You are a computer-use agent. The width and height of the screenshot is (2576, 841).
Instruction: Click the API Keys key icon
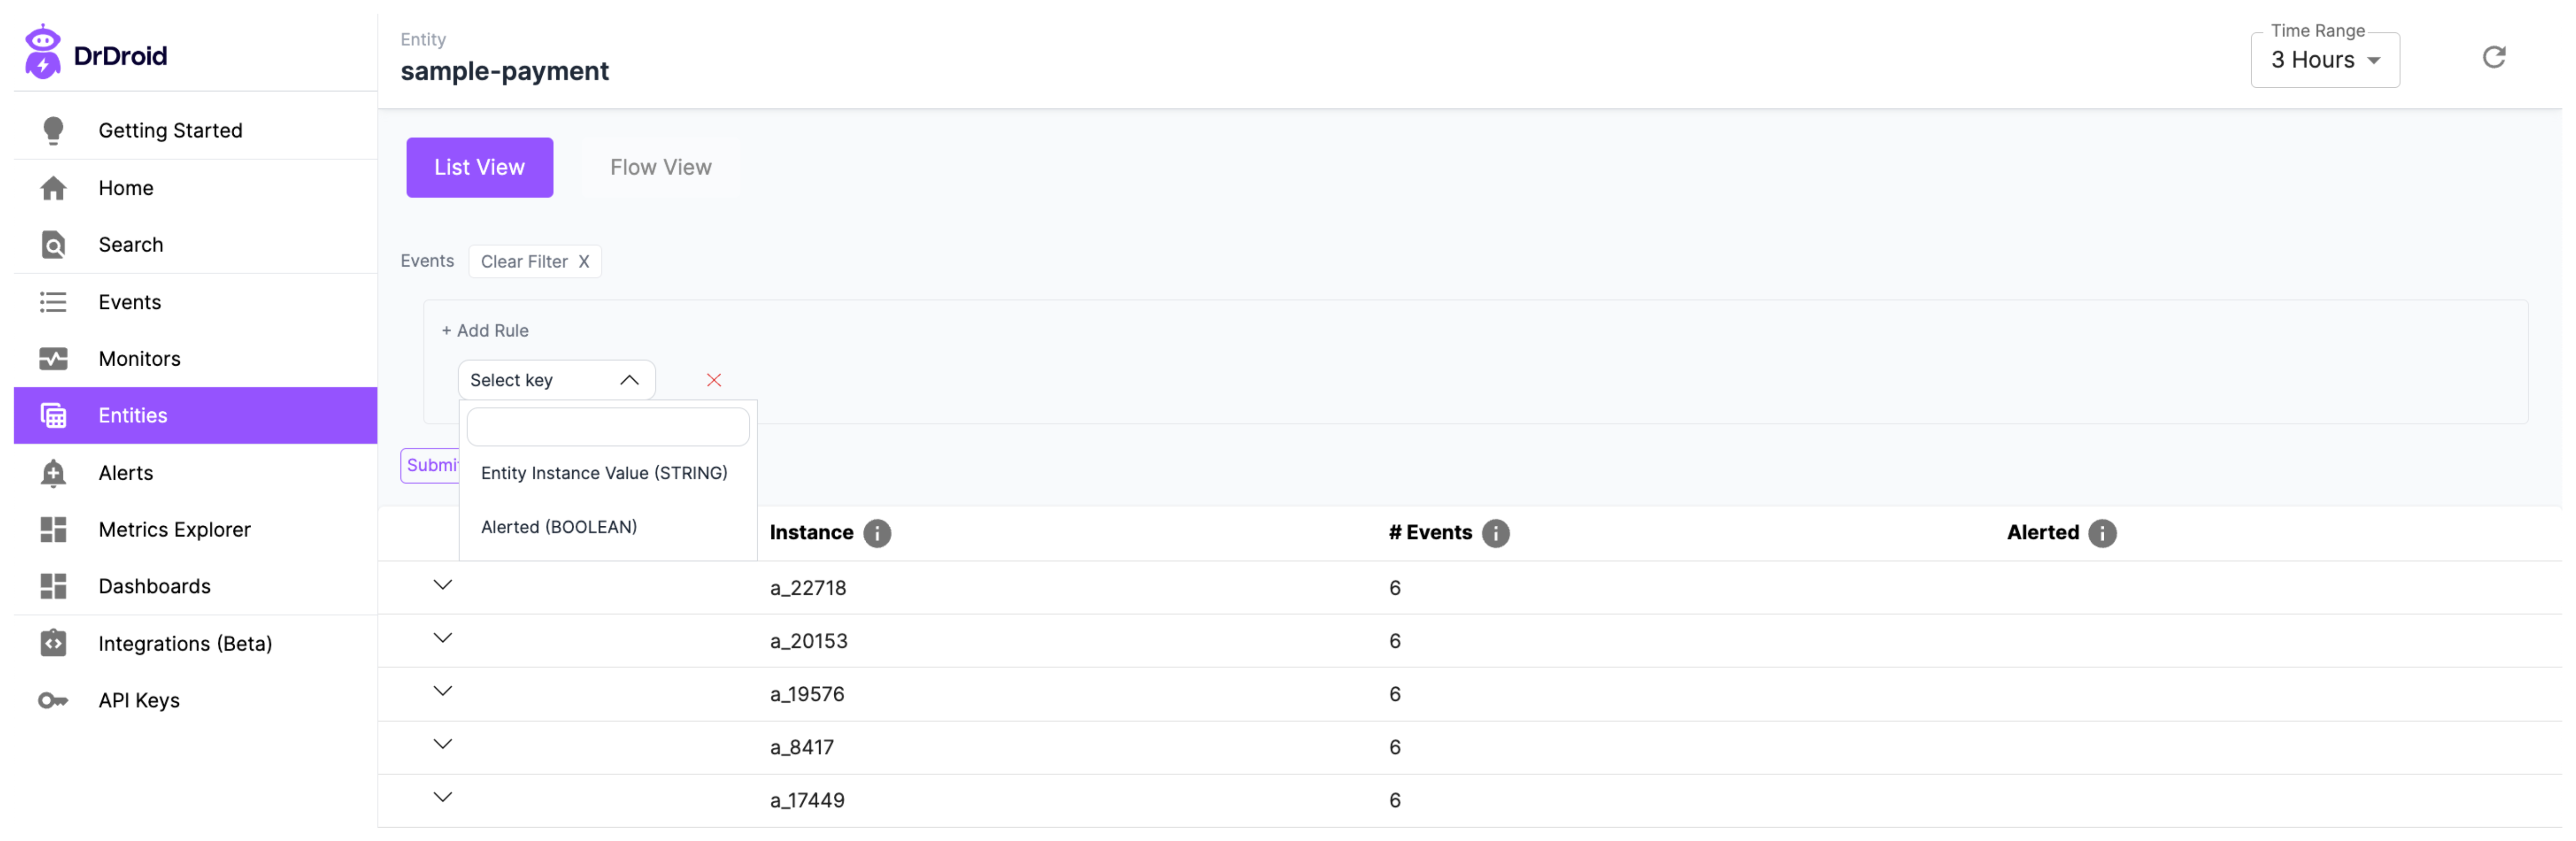53,701
